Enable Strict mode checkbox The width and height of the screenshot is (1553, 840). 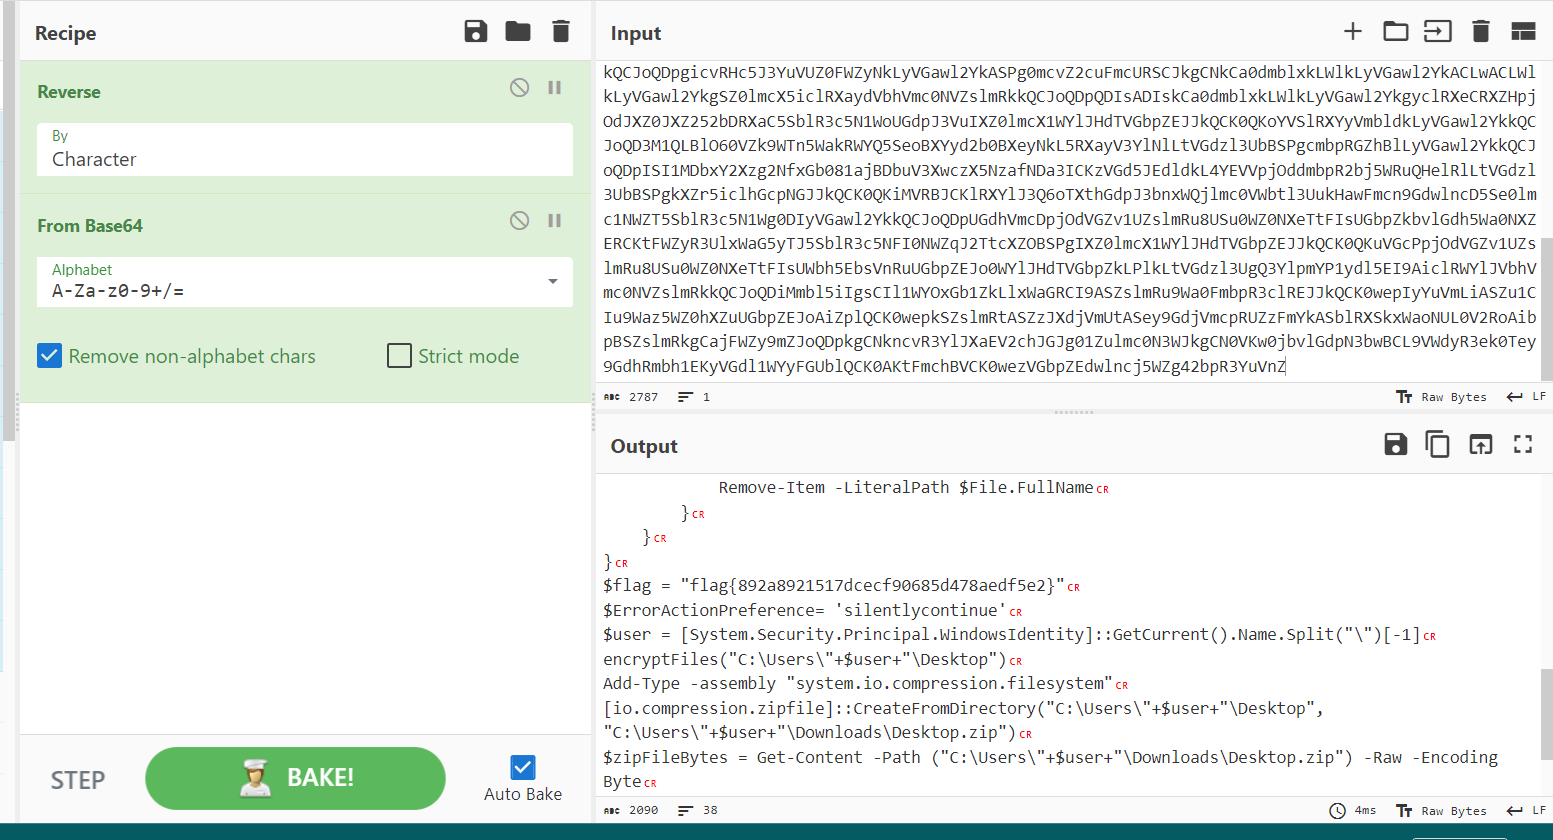pos(399,356)
